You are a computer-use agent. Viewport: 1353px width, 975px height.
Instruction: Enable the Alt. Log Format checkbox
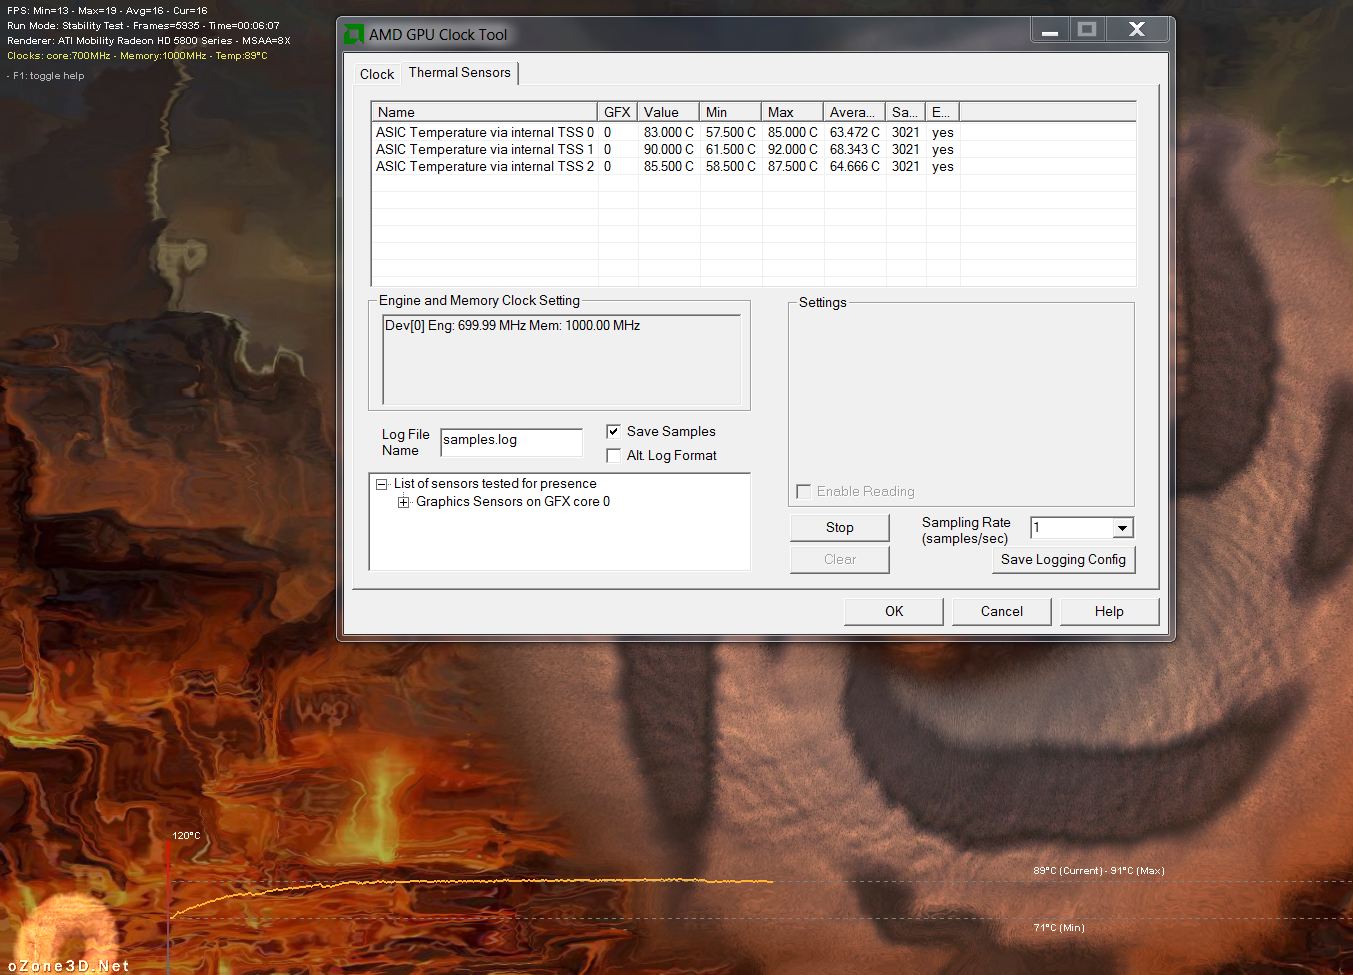(x=613, y=455)
